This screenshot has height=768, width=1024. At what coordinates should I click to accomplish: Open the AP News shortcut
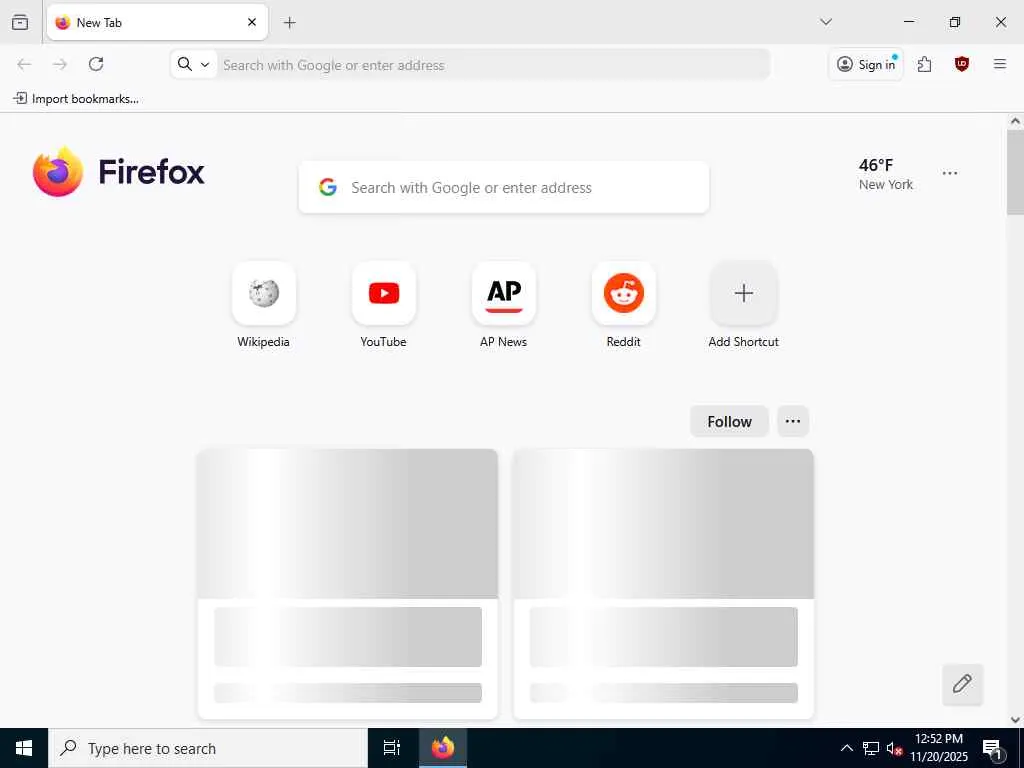[x=504, y=306]
